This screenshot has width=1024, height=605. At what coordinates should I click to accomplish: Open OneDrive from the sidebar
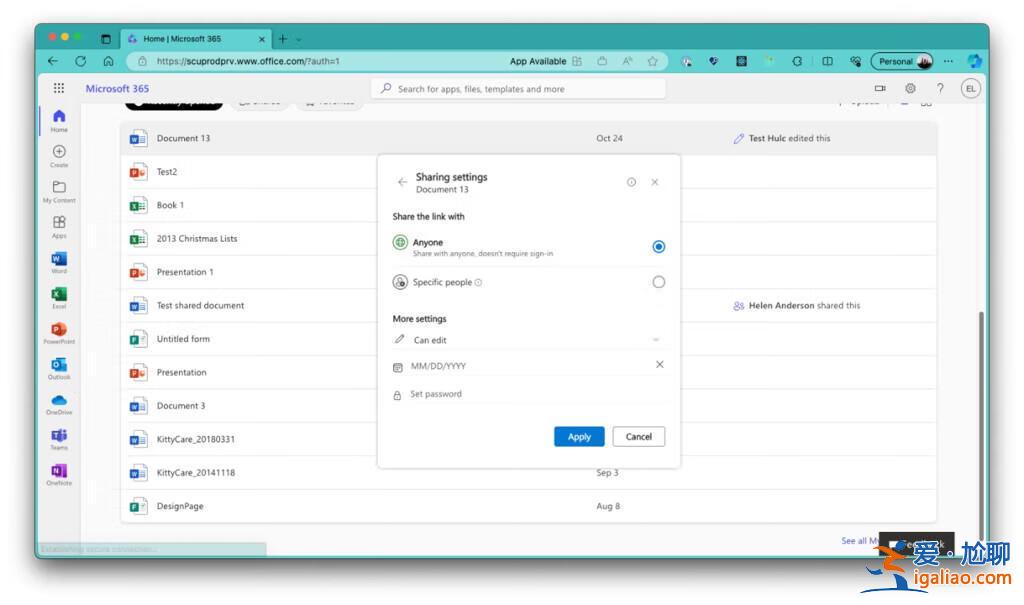59,402
